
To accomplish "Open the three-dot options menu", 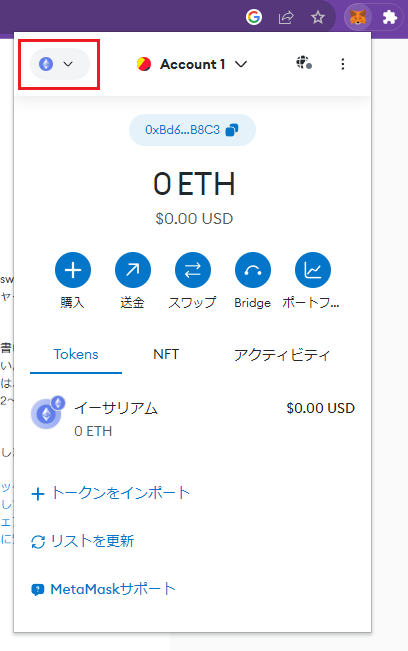I will click(x=343, y=64).
